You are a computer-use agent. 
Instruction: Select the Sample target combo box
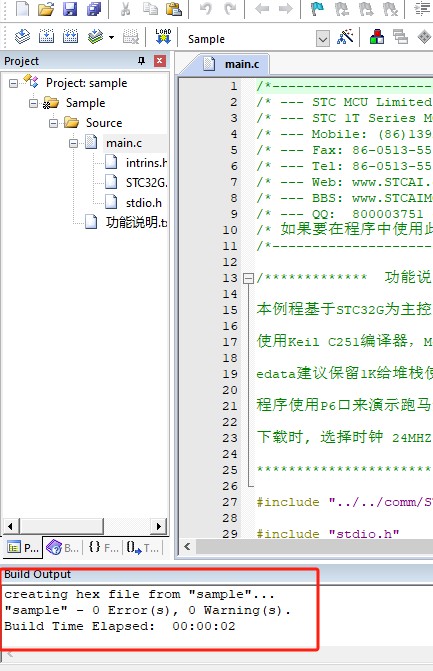(x=256, y=39)
